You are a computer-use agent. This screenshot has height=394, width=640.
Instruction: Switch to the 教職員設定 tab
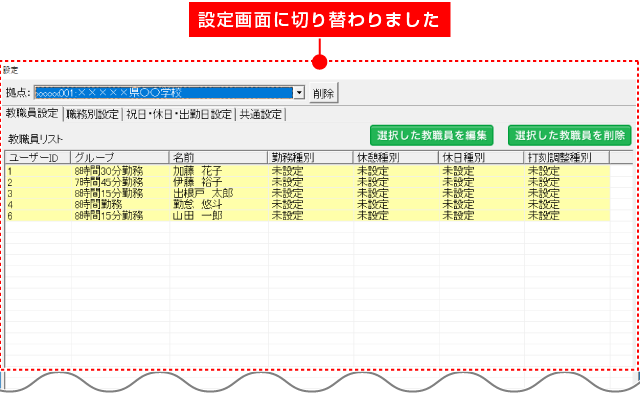(32, 114)
